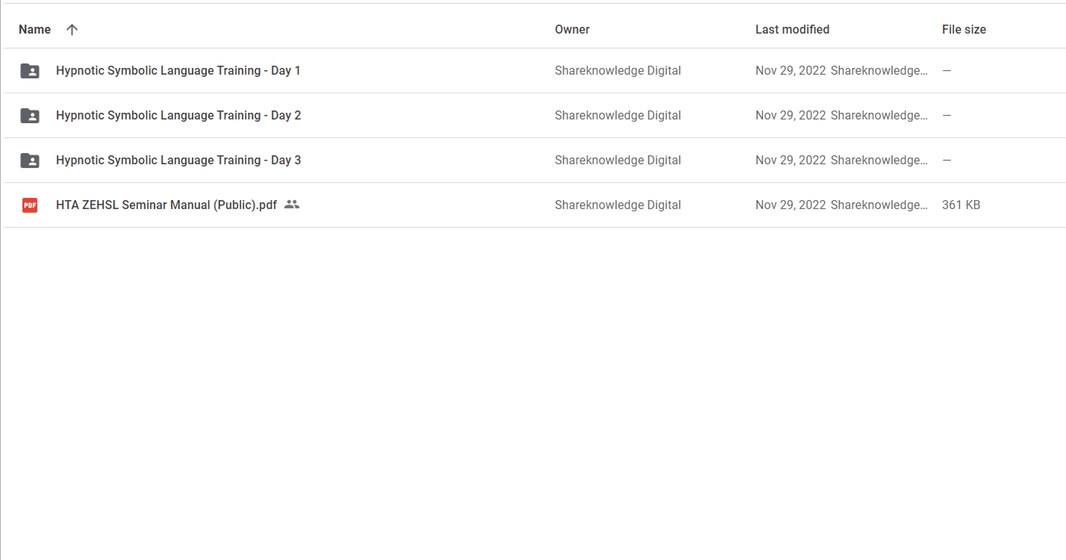Click the Day 3 shared folder icon
1066x560 pixels.
[30, 160]
